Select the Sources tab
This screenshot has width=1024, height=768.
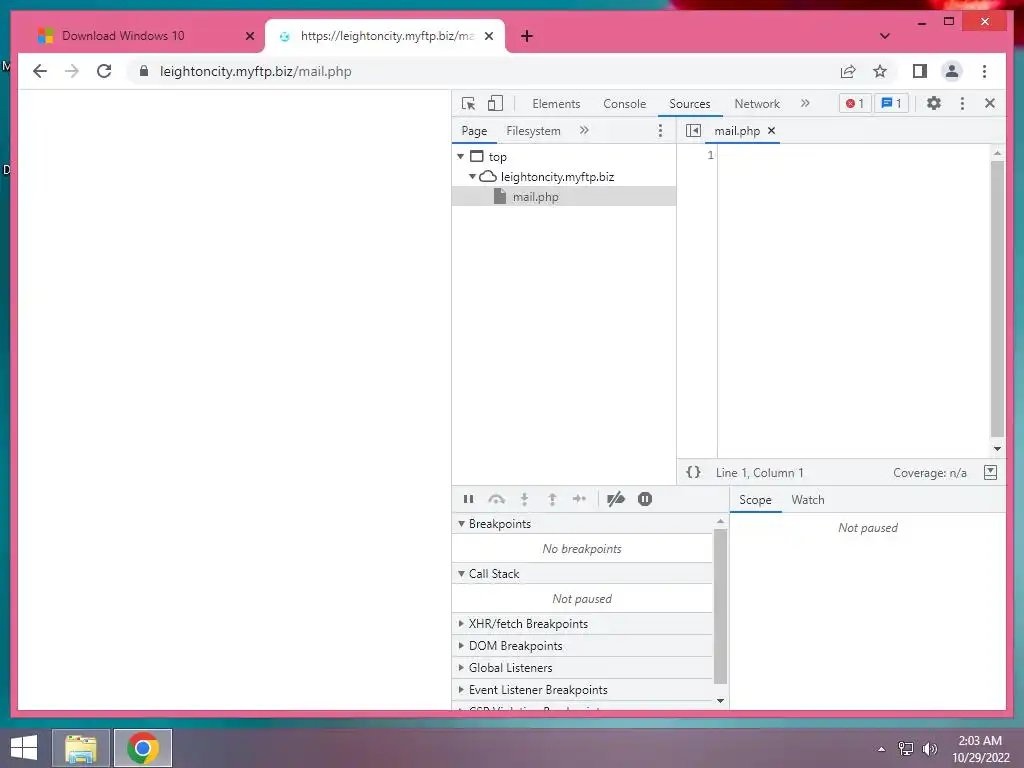(x=690, y=104)
